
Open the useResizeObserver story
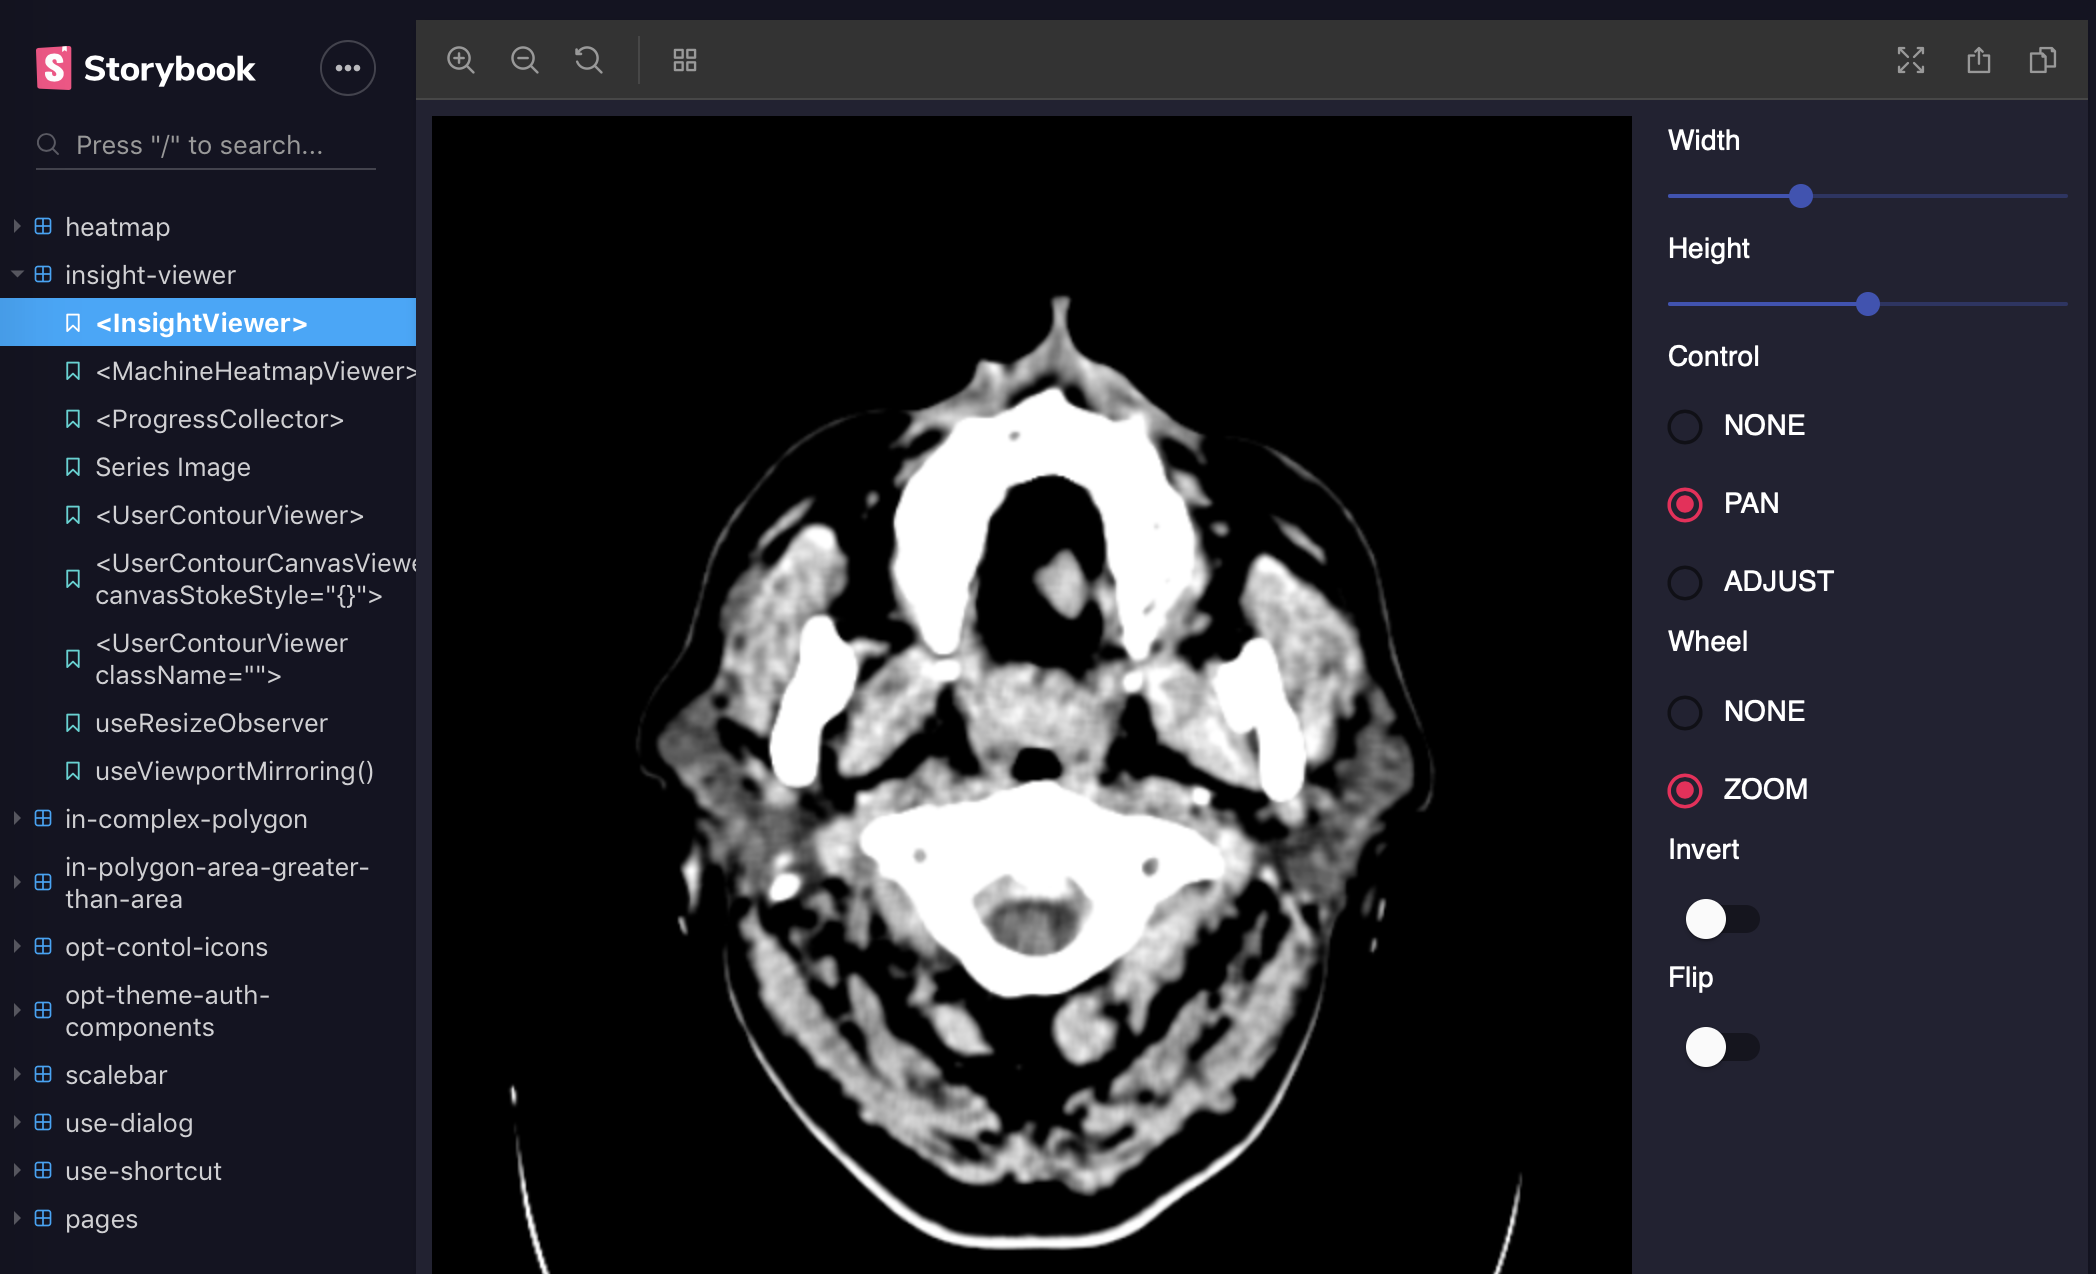point(211,723)
